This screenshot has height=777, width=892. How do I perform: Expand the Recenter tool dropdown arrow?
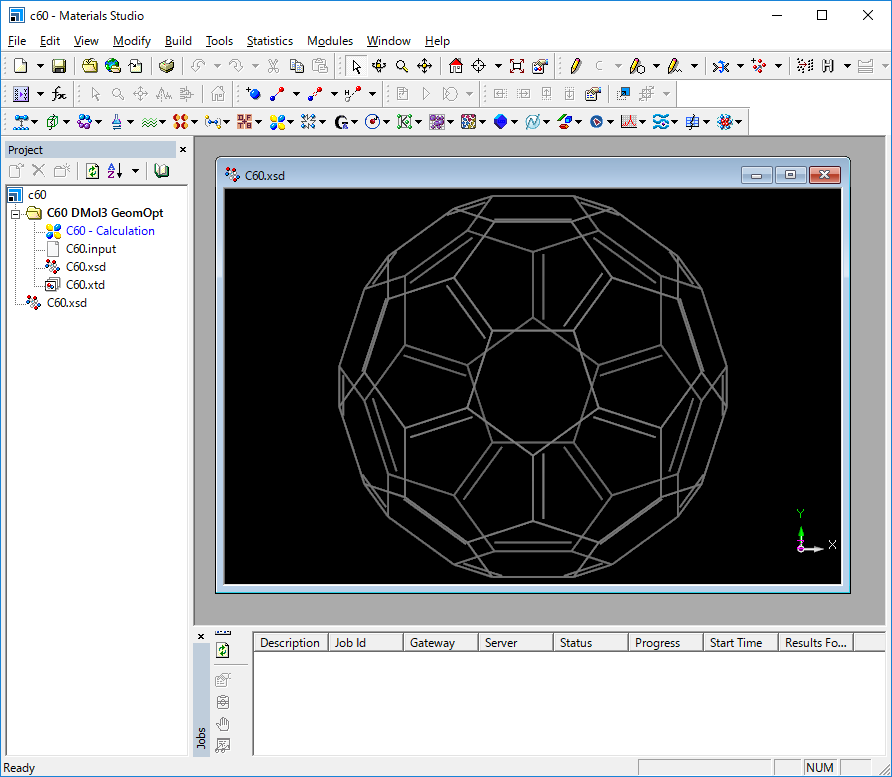coord(498,66)
